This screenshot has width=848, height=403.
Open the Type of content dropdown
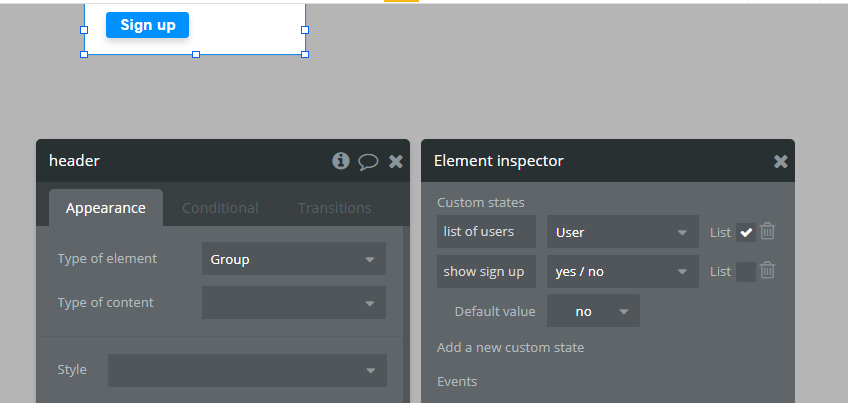293,302
